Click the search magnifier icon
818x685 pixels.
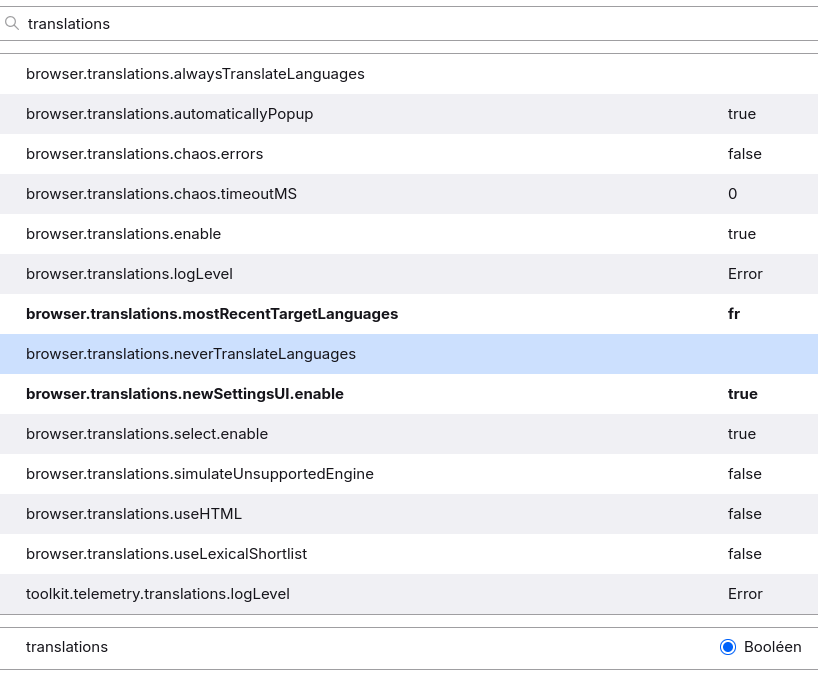pos(12,23)
